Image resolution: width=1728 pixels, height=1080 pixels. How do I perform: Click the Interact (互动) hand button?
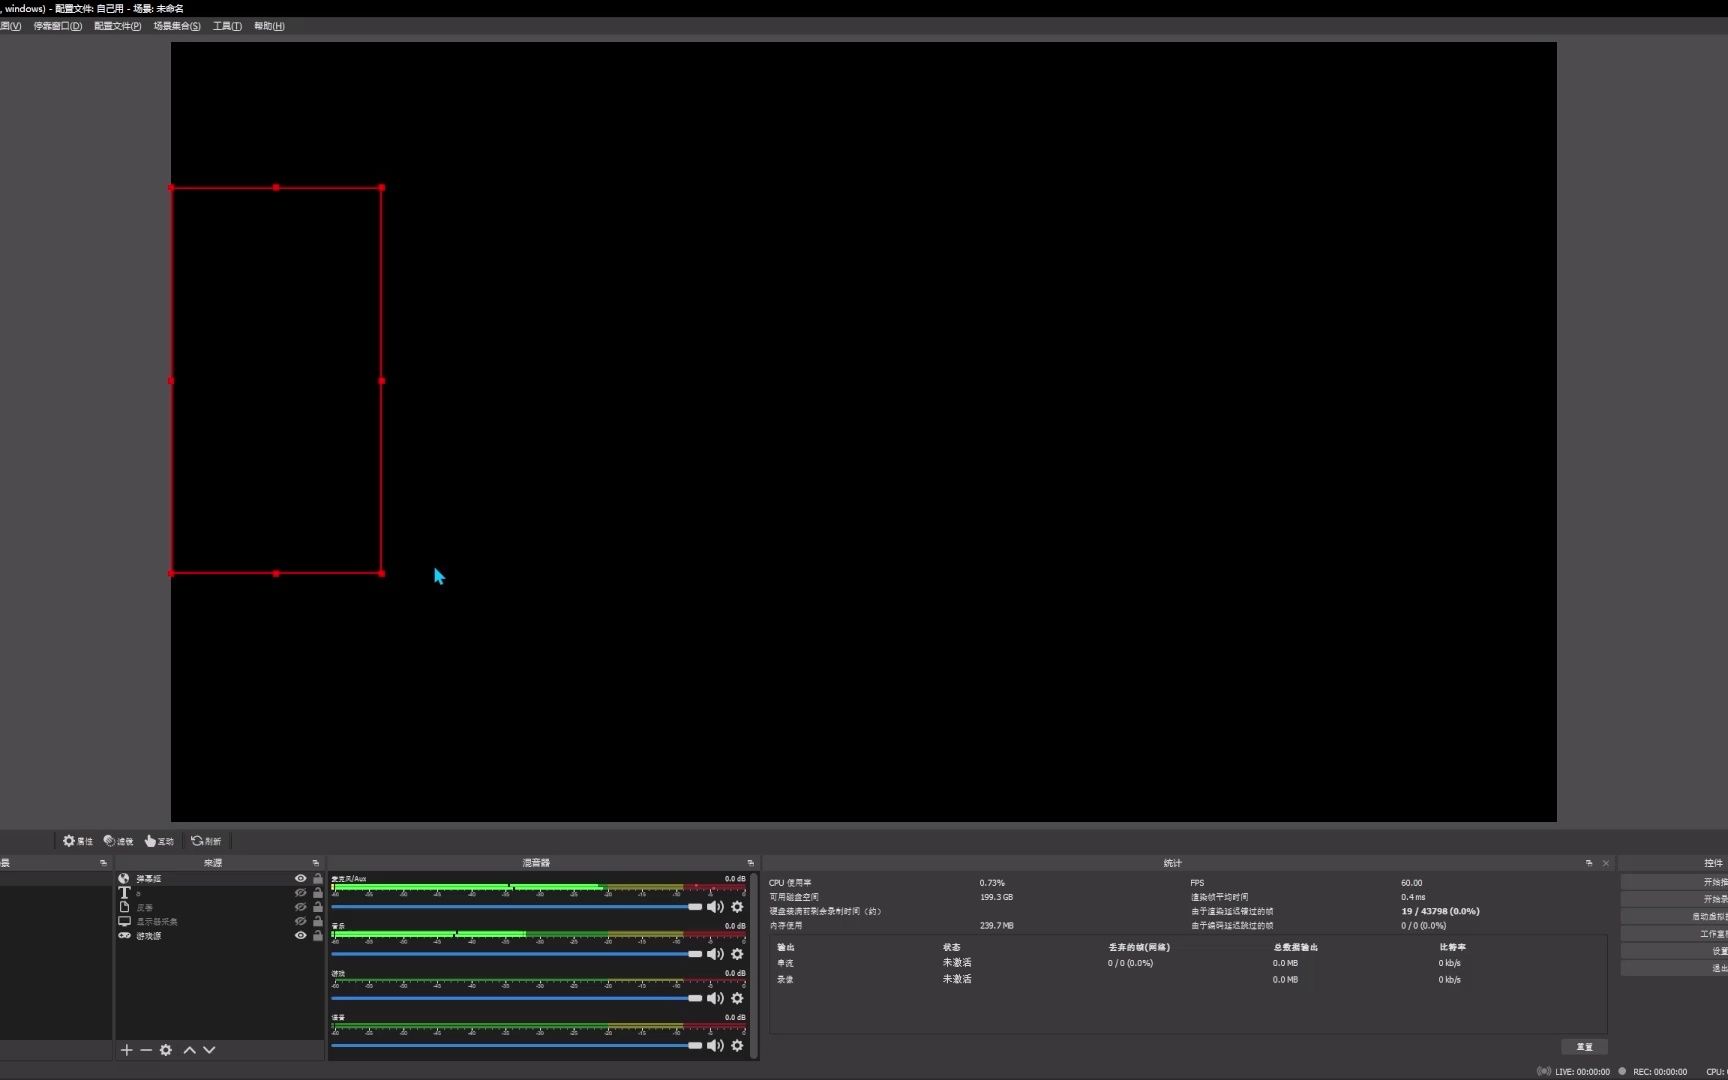159,841
